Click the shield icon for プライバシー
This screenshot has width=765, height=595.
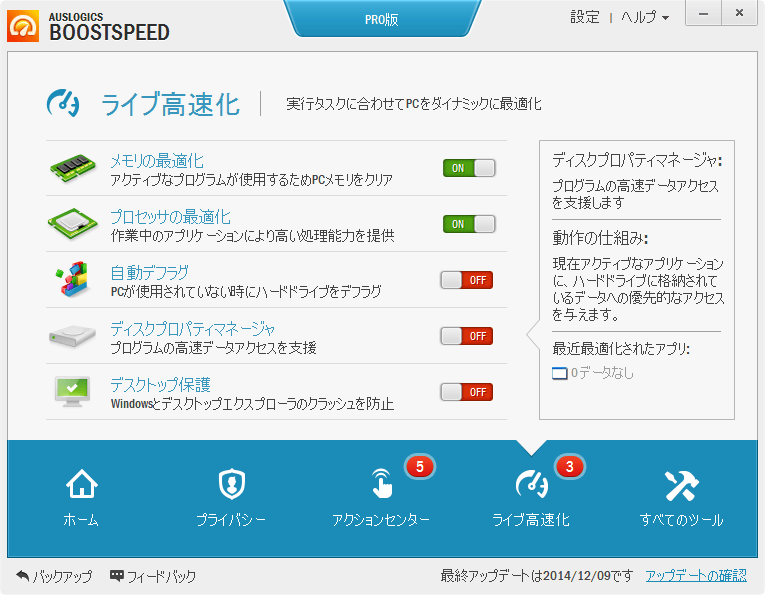point(232,484)
